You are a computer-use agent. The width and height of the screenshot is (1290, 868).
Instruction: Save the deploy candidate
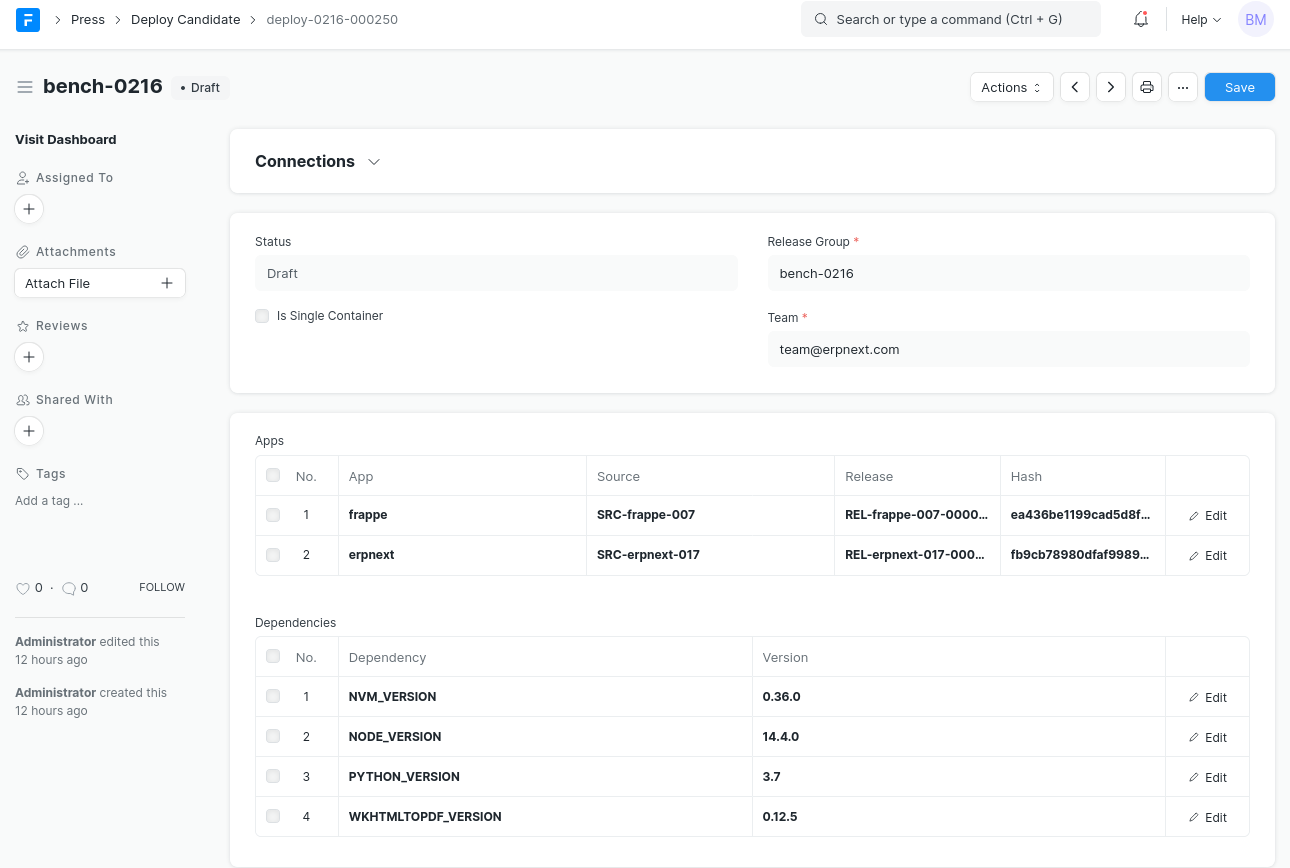pos(1239,88)
